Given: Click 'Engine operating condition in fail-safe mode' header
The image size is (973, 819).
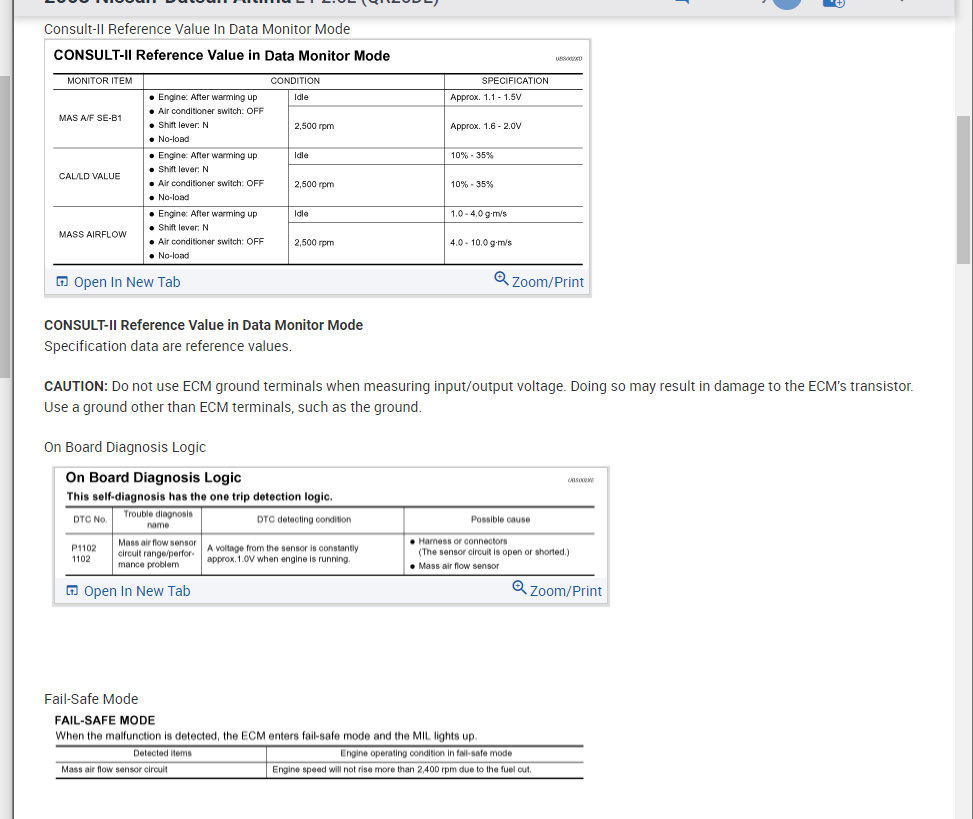Looking at the screenshot, I should (x=426, y=753).
